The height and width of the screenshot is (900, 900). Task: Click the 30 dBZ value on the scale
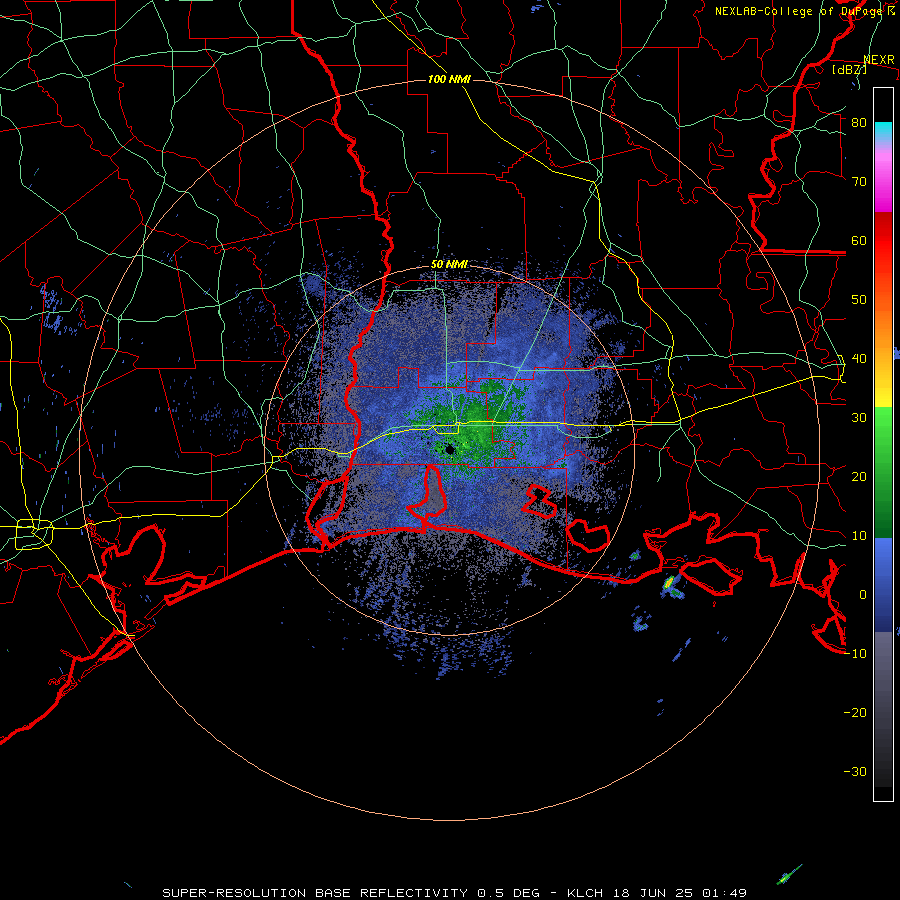click(859, 418)
